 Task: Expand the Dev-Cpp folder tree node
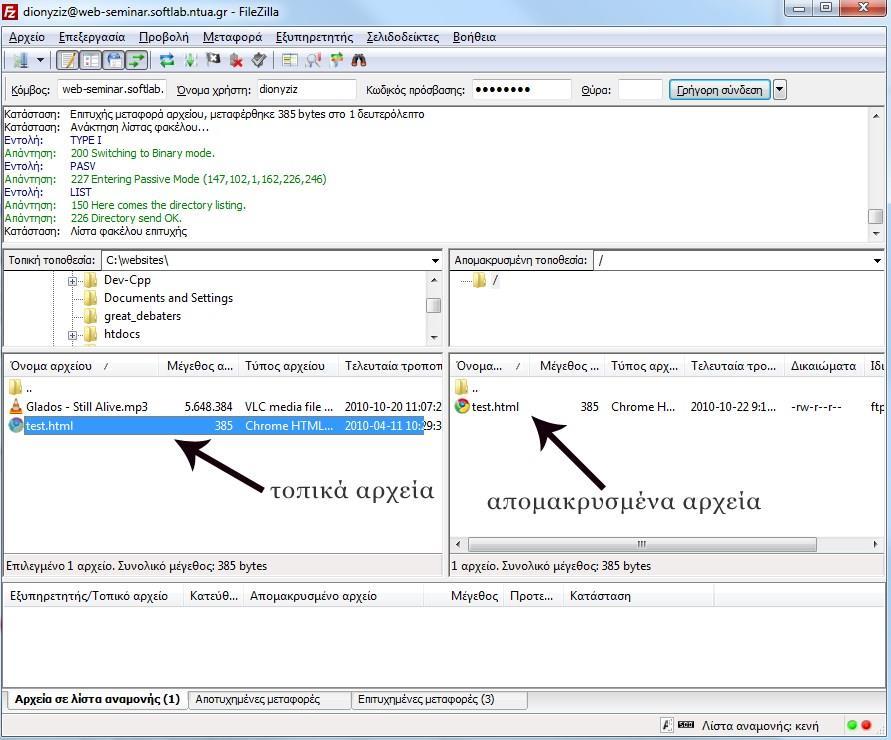point(72,281)
